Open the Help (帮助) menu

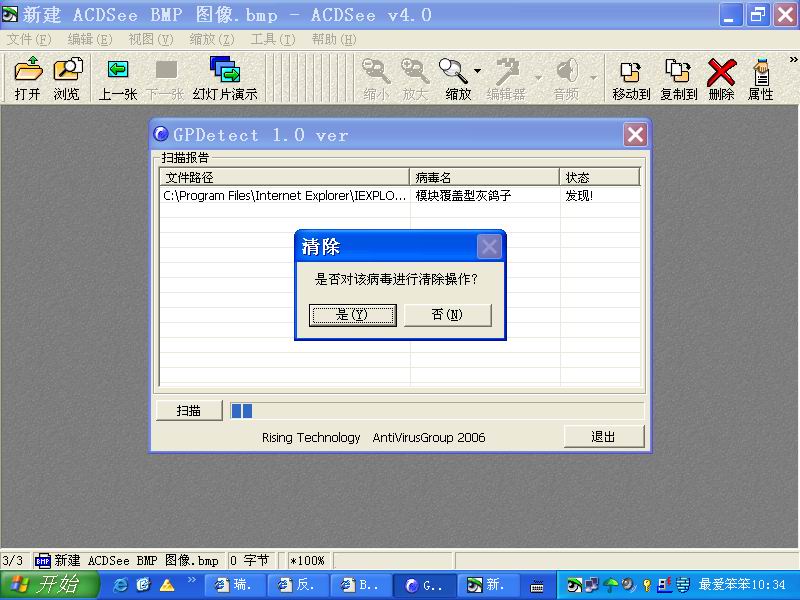click(x=334, y=39)
